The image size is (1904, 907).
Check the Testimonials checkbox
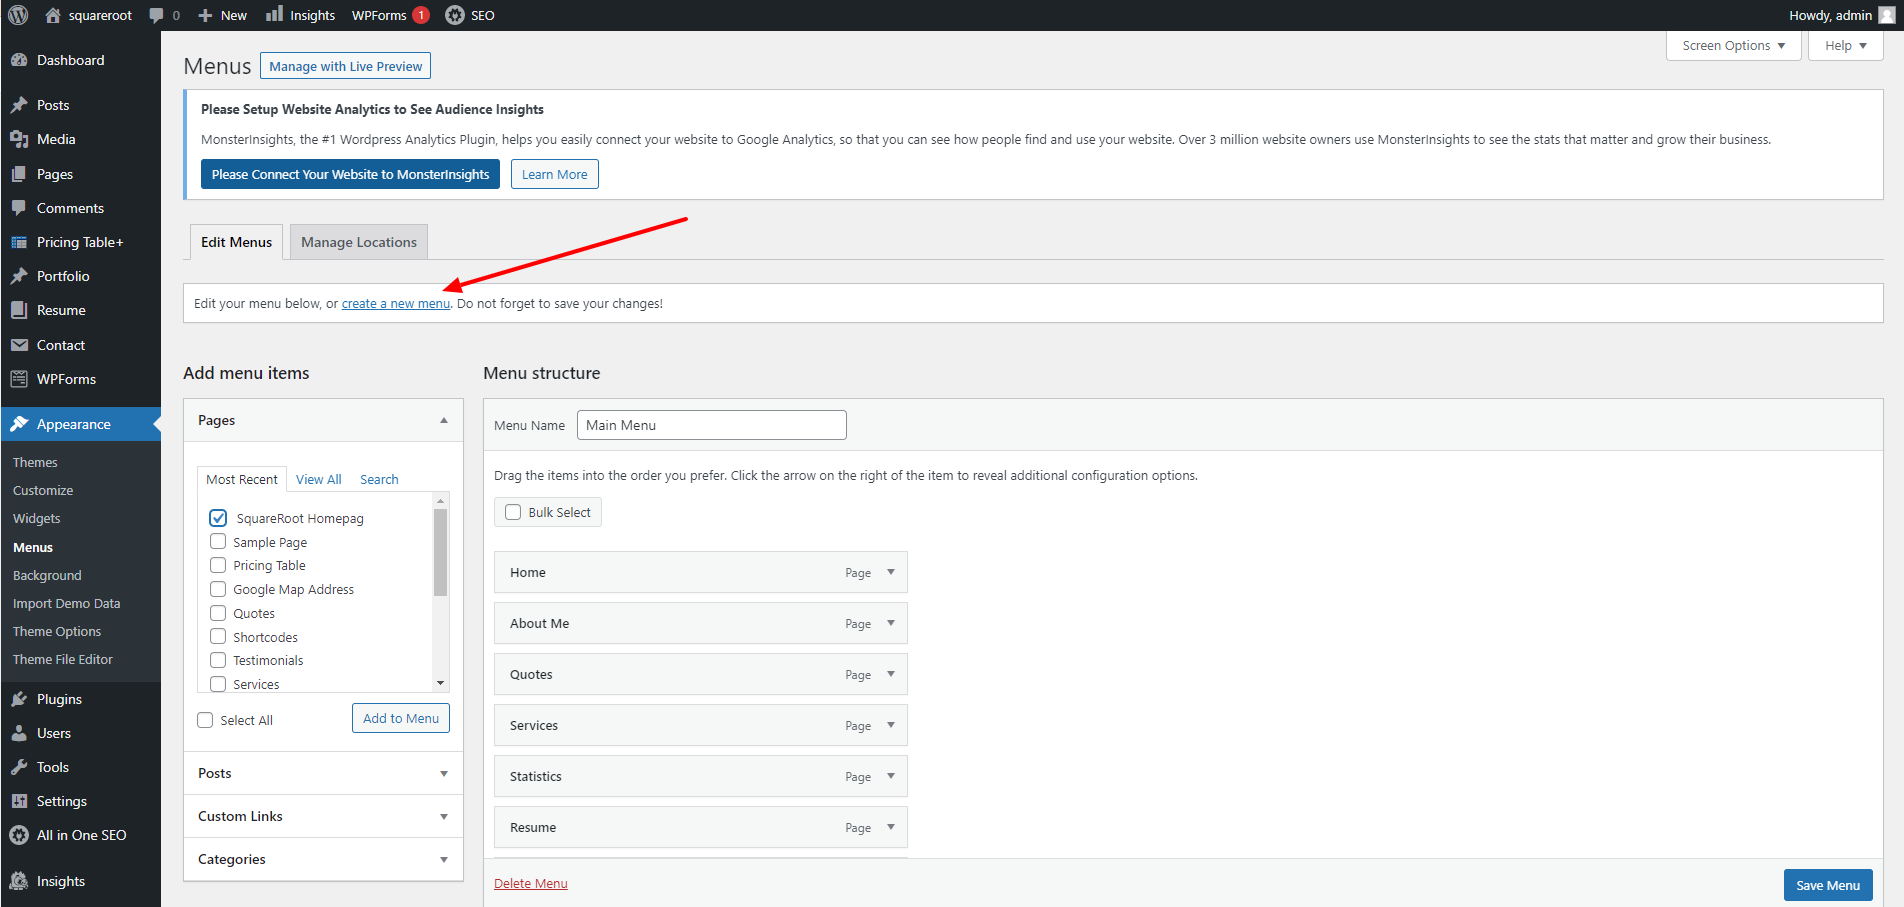pyautogui.click(x=218, y=660)
